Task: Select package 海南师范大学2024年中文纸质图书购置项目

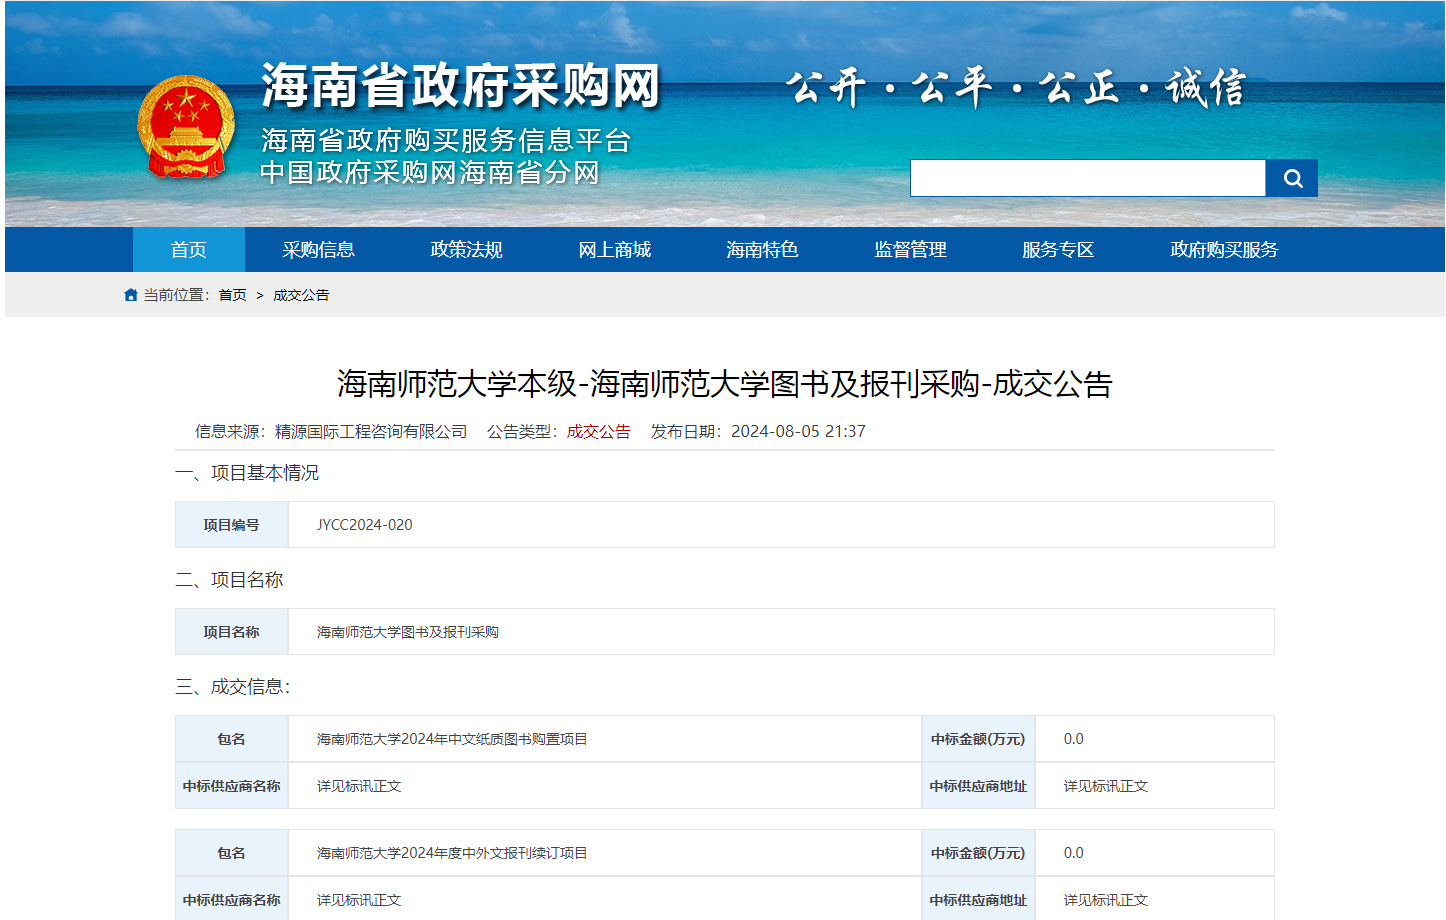Action: (x=452, y=739)
